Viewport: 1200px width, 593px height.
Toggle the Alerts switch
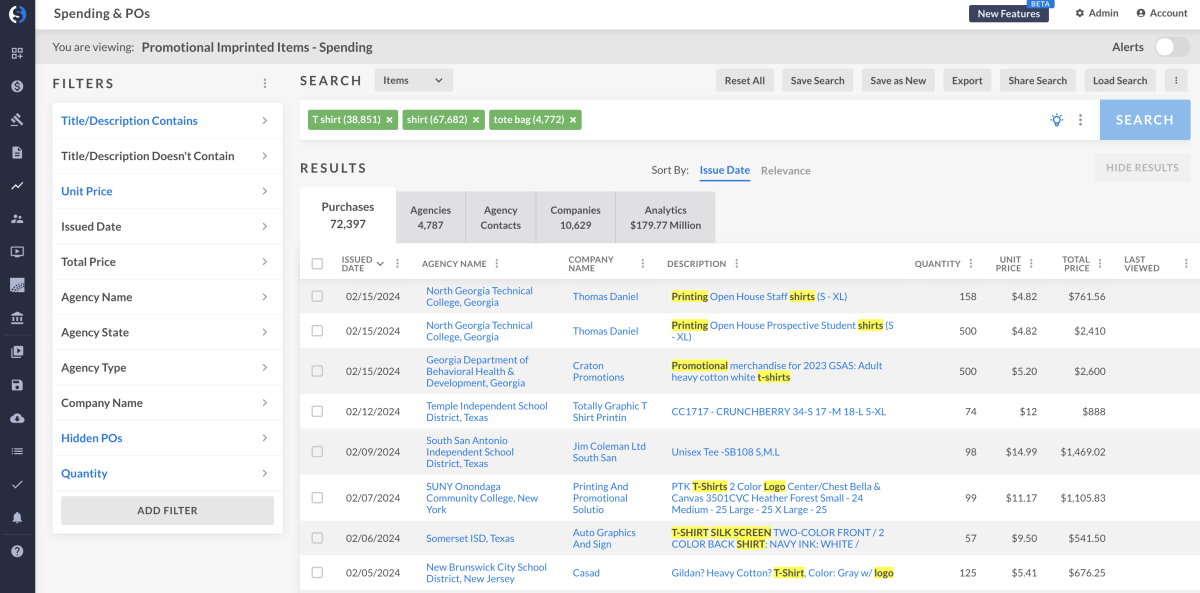1171,47
